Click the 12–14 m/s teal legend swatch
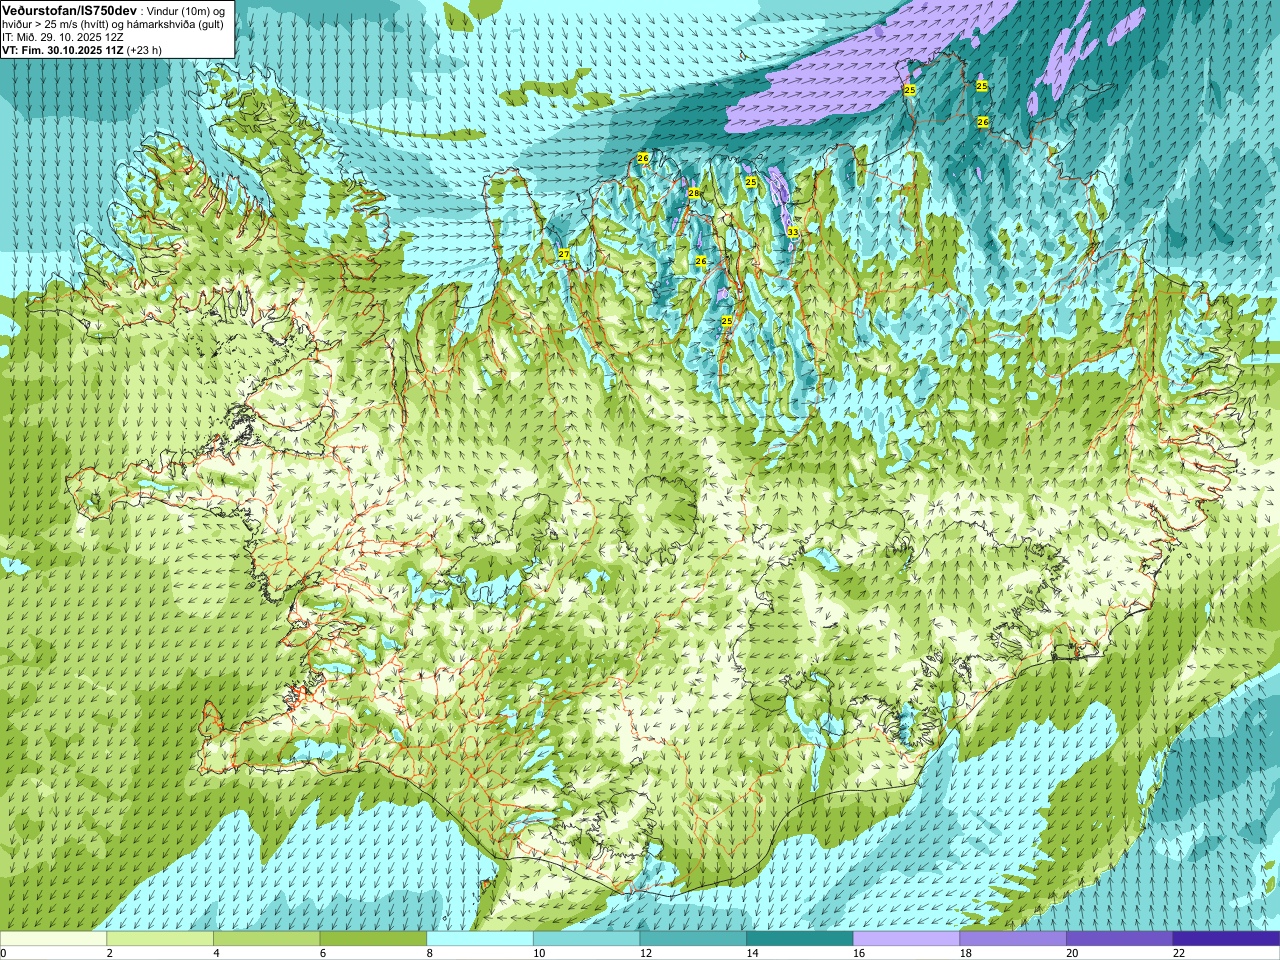This screenshot has height=960, width=1280. point(693,939)
